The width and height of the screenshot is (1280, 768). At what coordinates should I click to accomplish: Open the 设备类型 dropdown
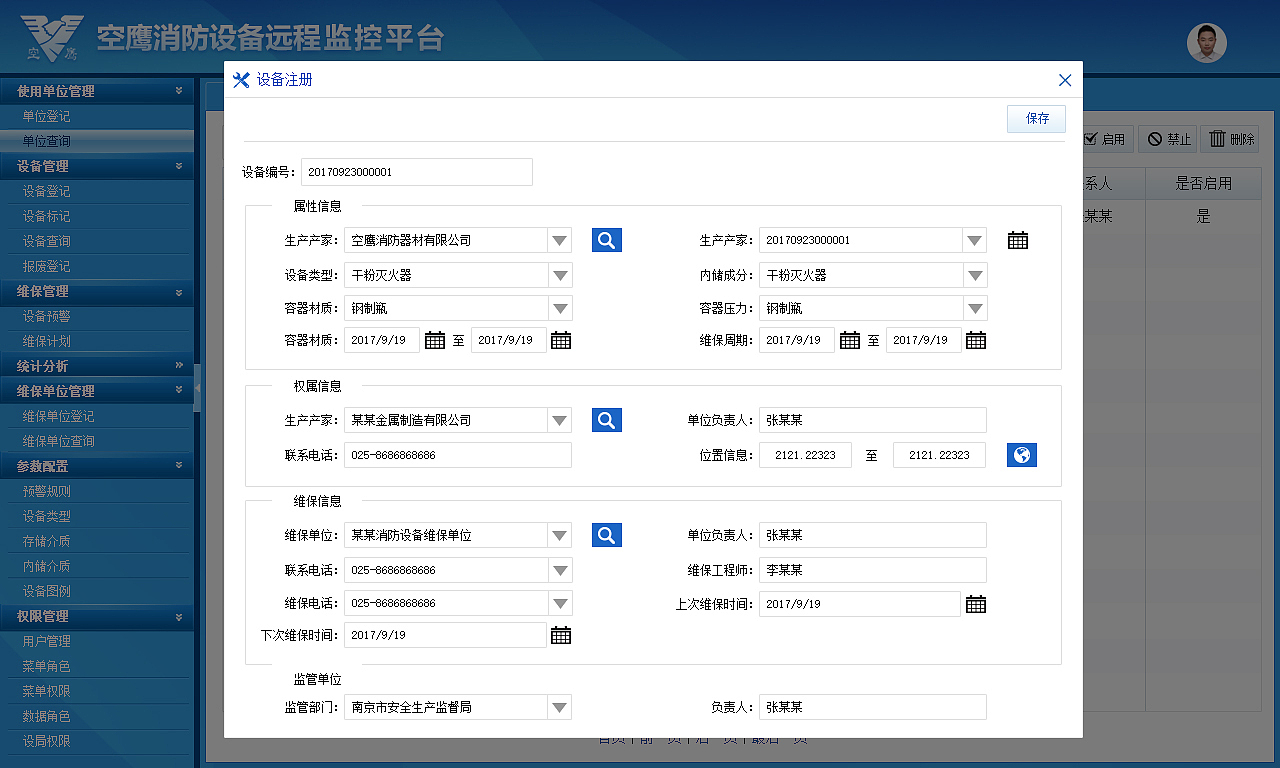pyautogui.click(x=561, y=274)
